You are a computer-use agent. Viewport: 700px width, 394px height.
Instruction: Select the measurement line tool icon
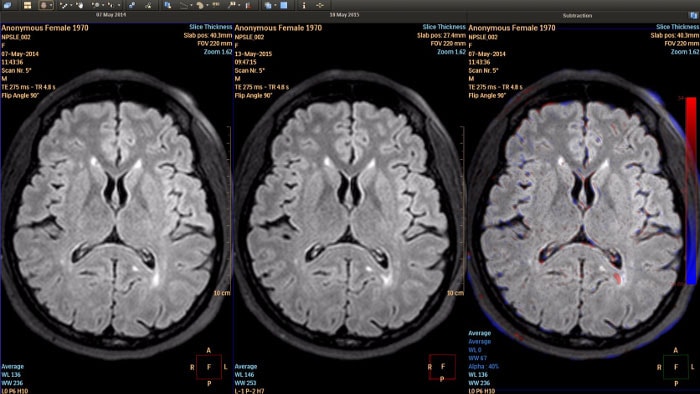(x=64, y=5)
